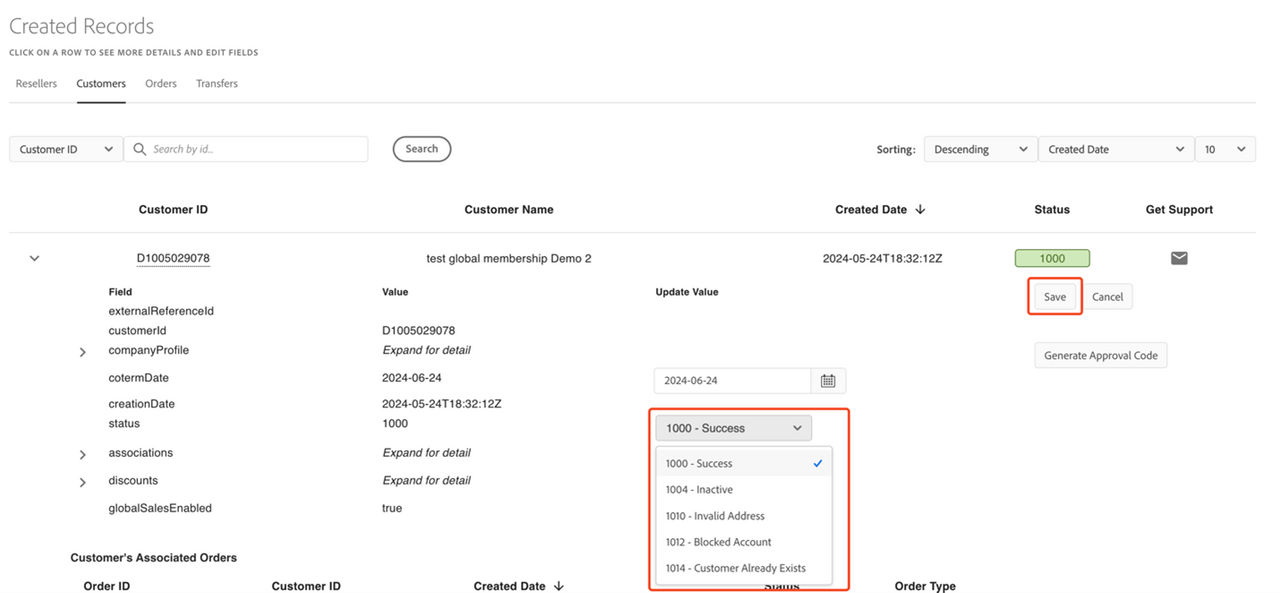1280x593 pixels.
Task: Switch to the Resellers tab
Action: pos(36,84)
